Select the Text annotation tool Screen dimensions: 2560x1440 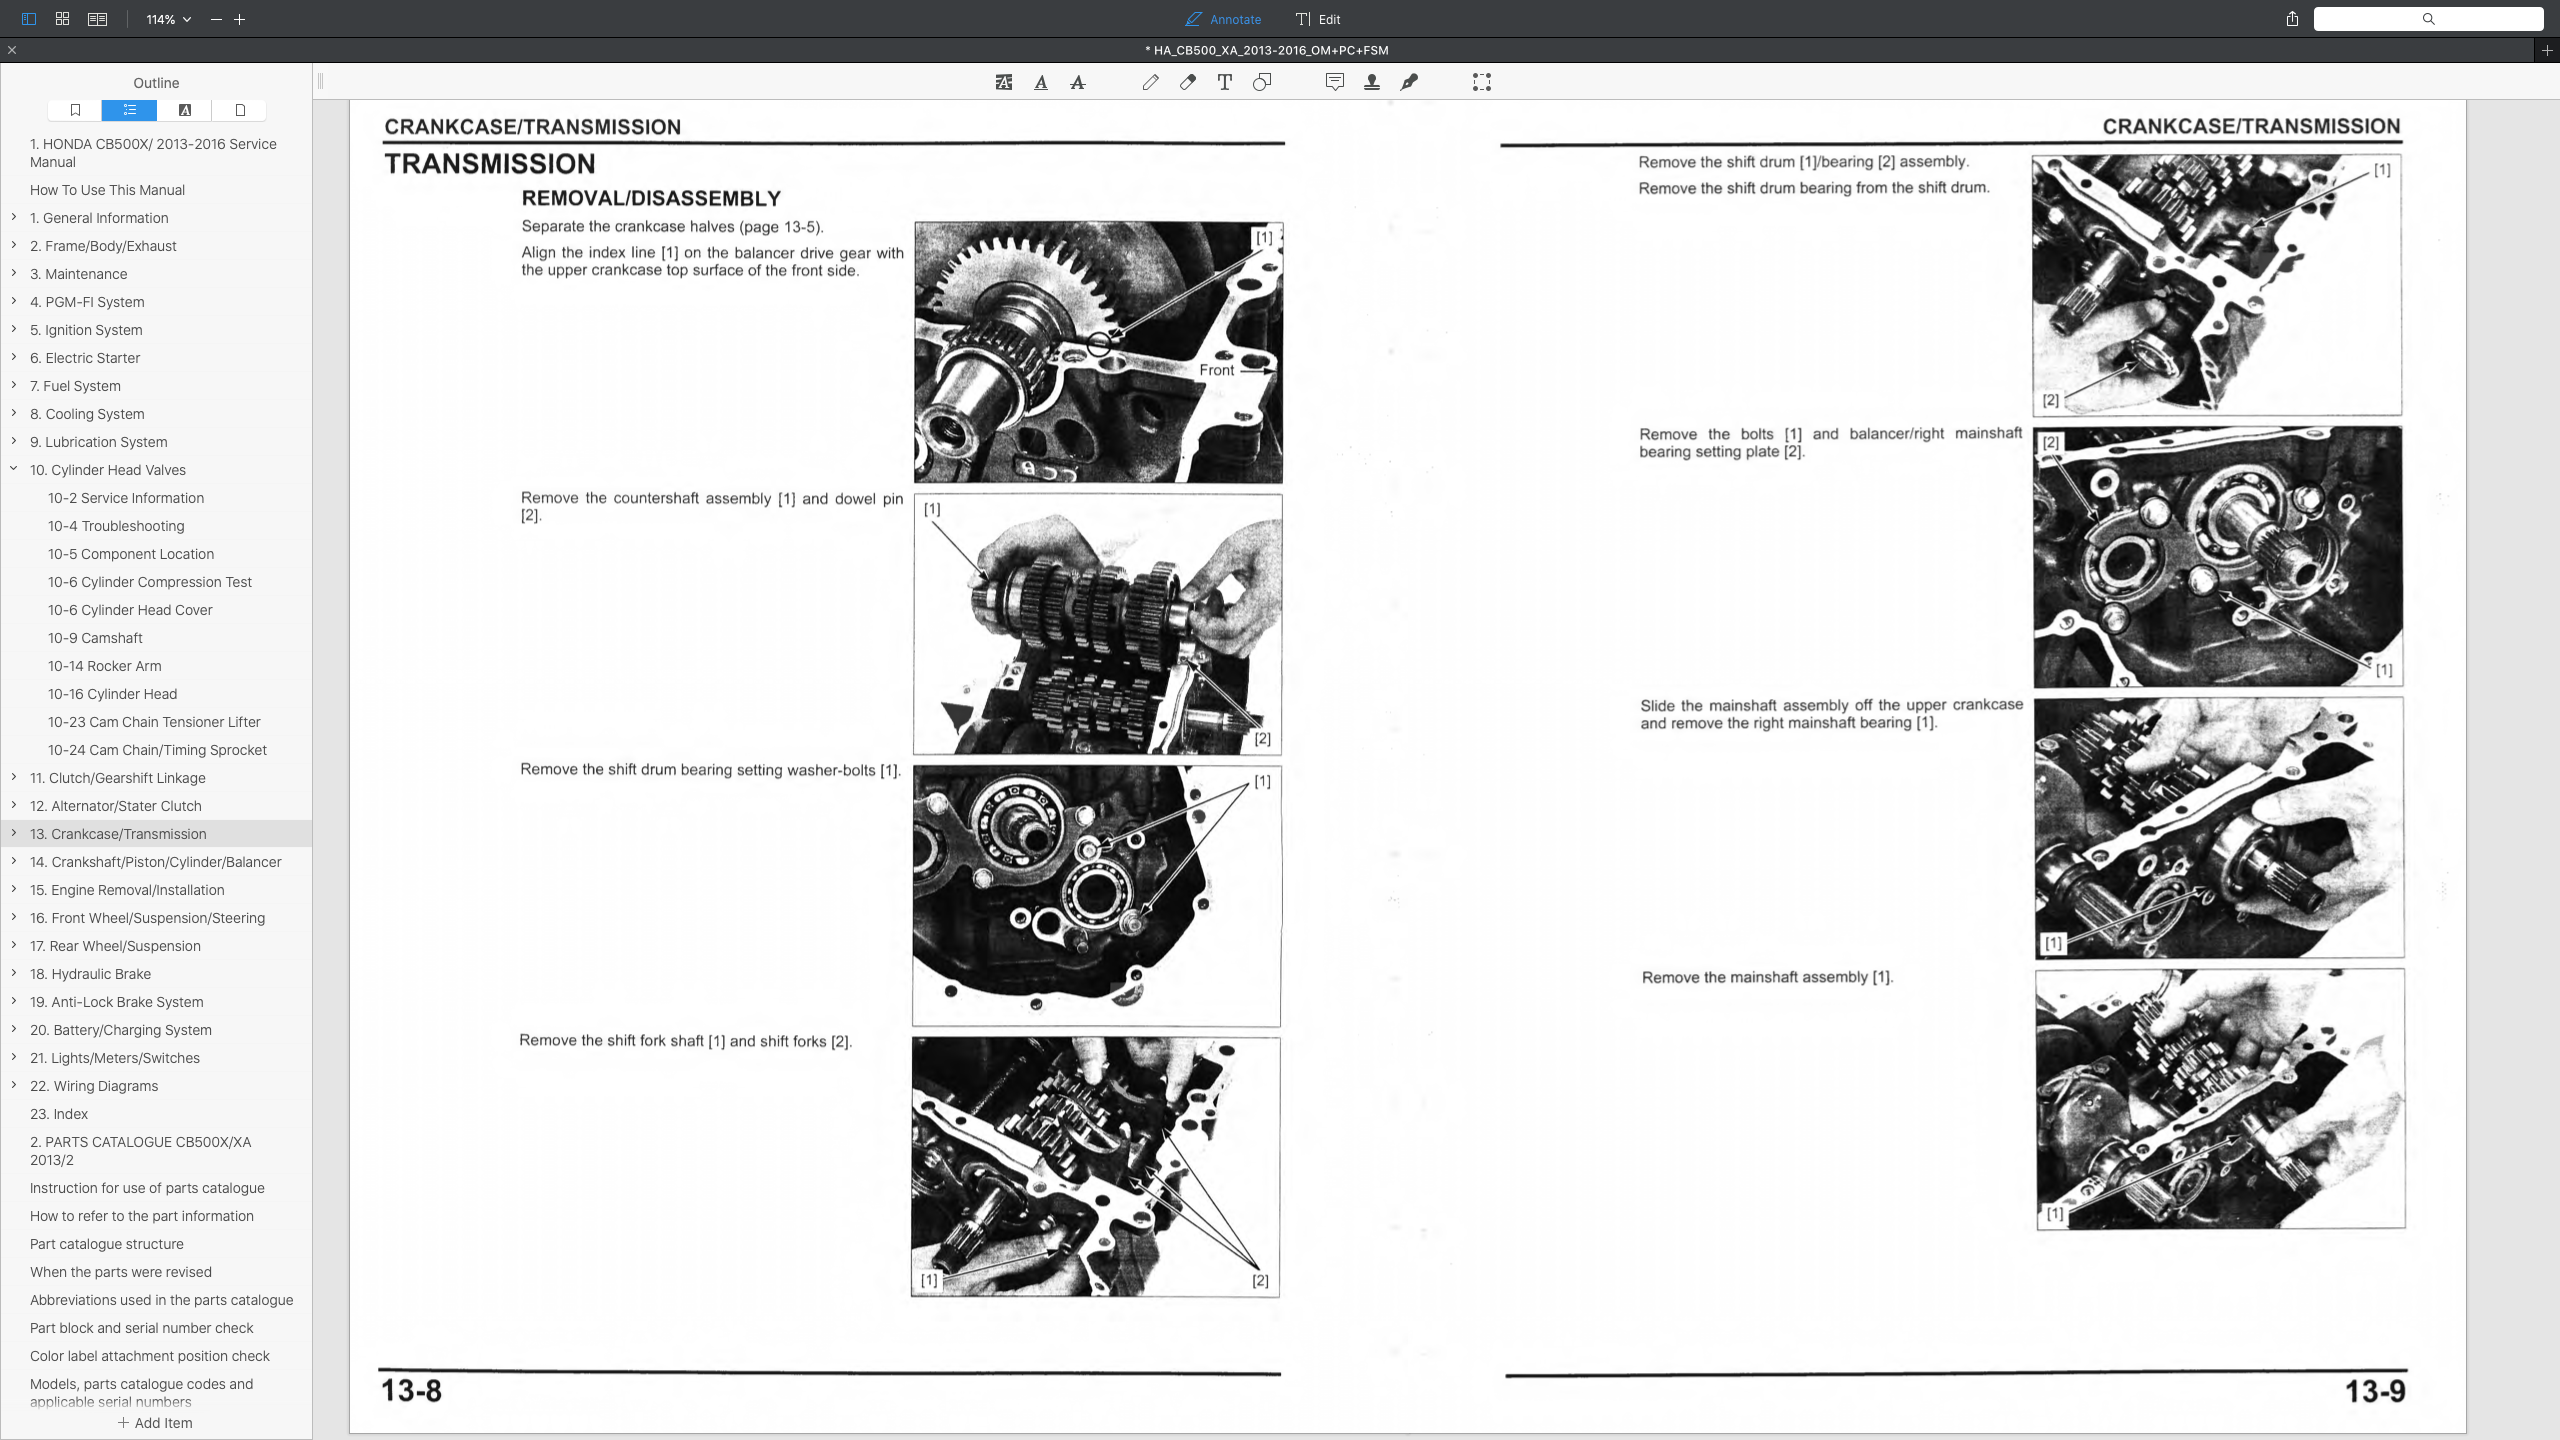[x=1224, y=82]
